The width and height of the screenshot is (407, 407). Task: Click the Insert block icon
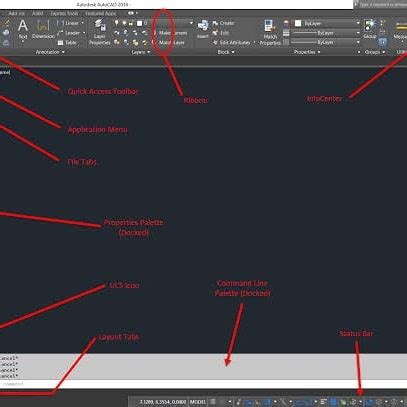tap(203, 29)
